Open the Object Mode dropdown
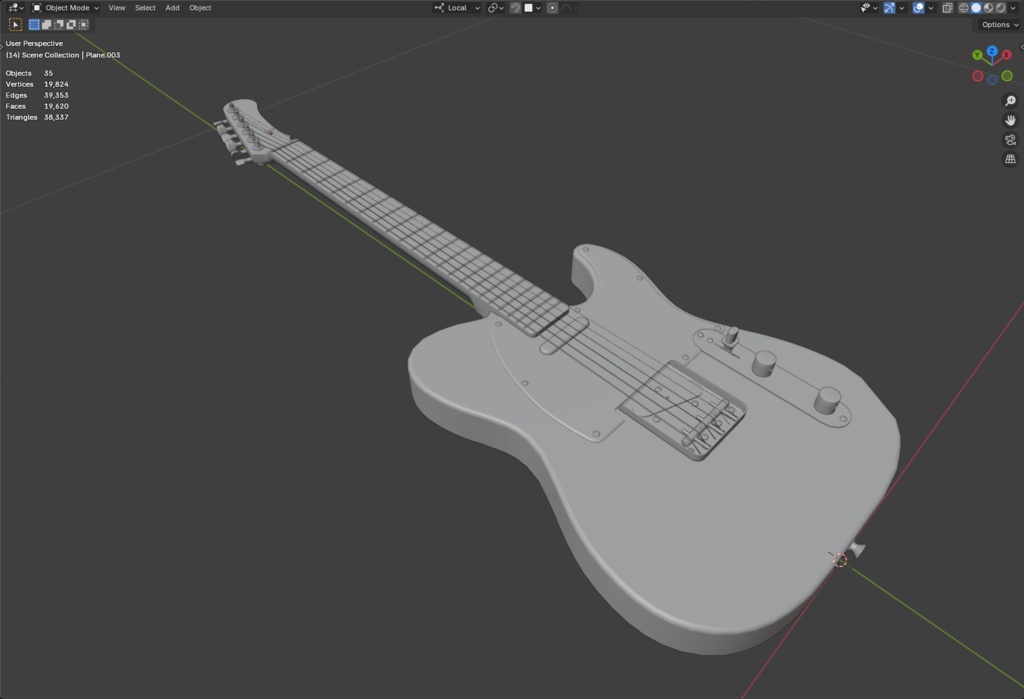The width and height of the screenshot is (1024, 699). [x=65, y=8]
